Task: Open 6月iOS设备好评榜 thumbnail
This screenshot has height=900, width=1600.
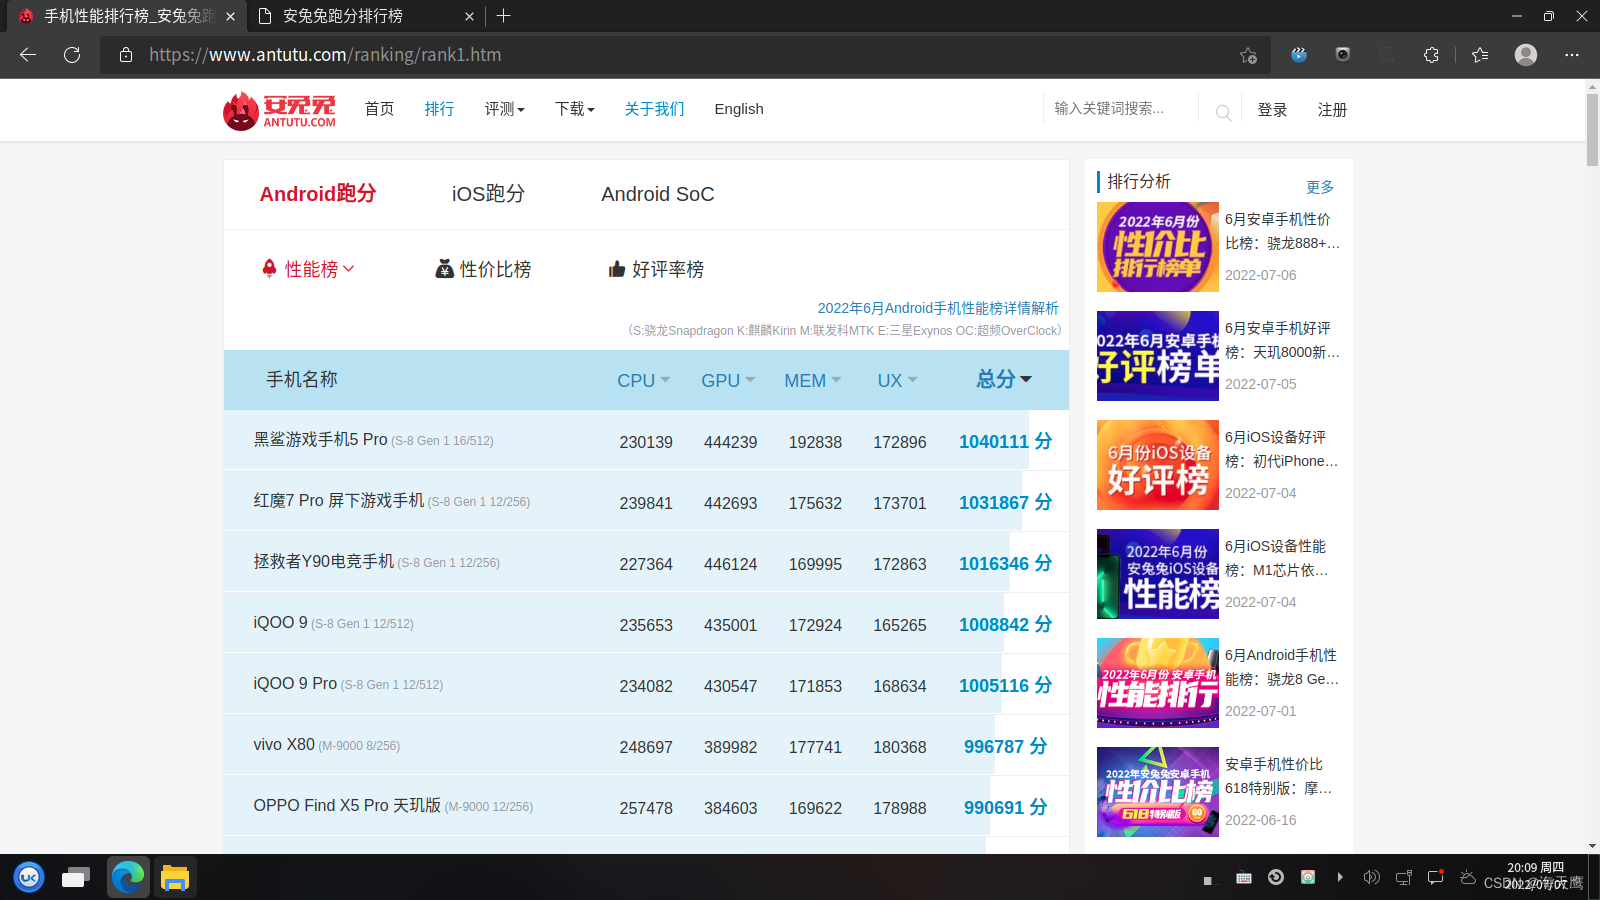Action: [1158, 465]
